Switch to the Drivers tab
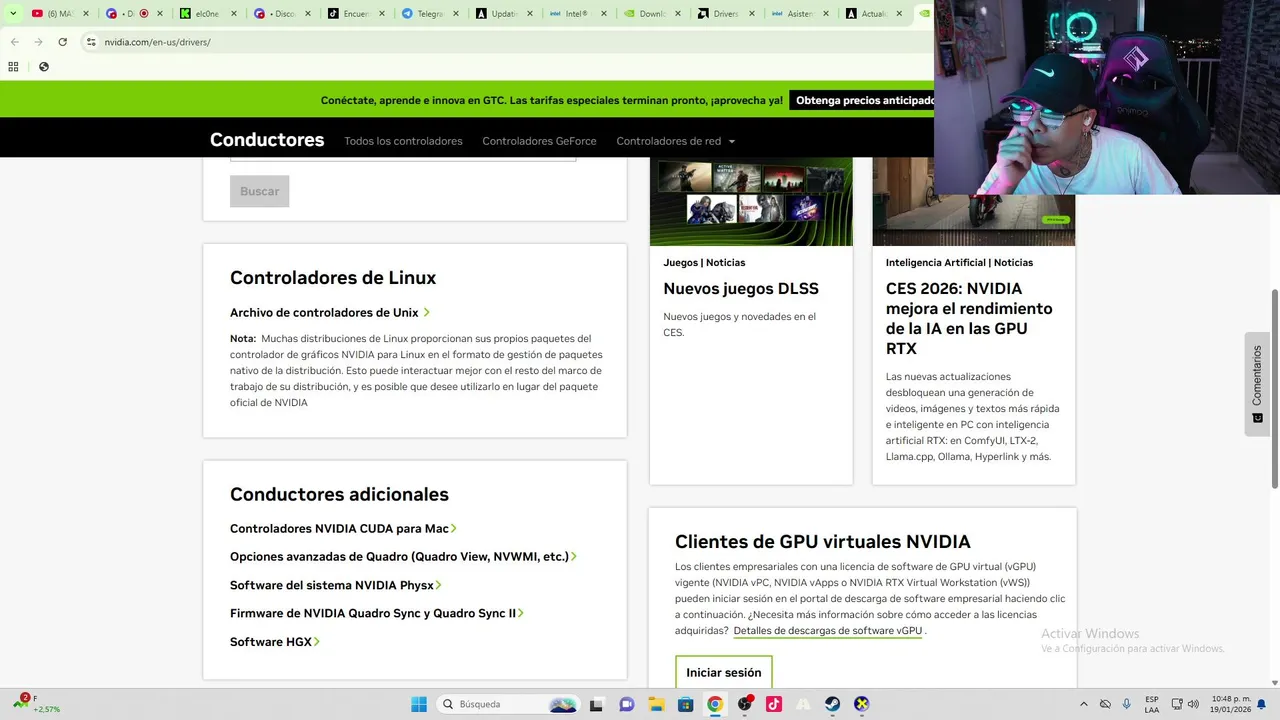This screenshot has height=720, width=1280. [x=726, y=14]
